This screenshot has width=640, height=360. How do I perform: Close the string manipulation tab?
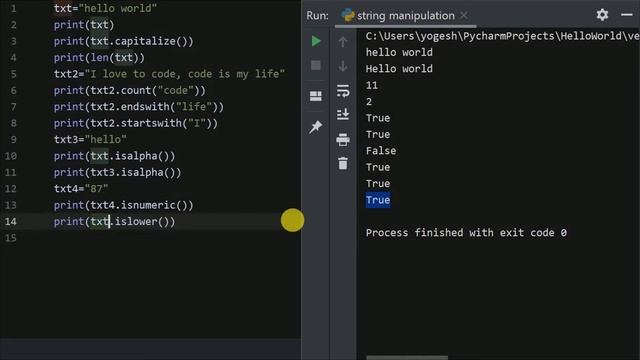(464, 16)
